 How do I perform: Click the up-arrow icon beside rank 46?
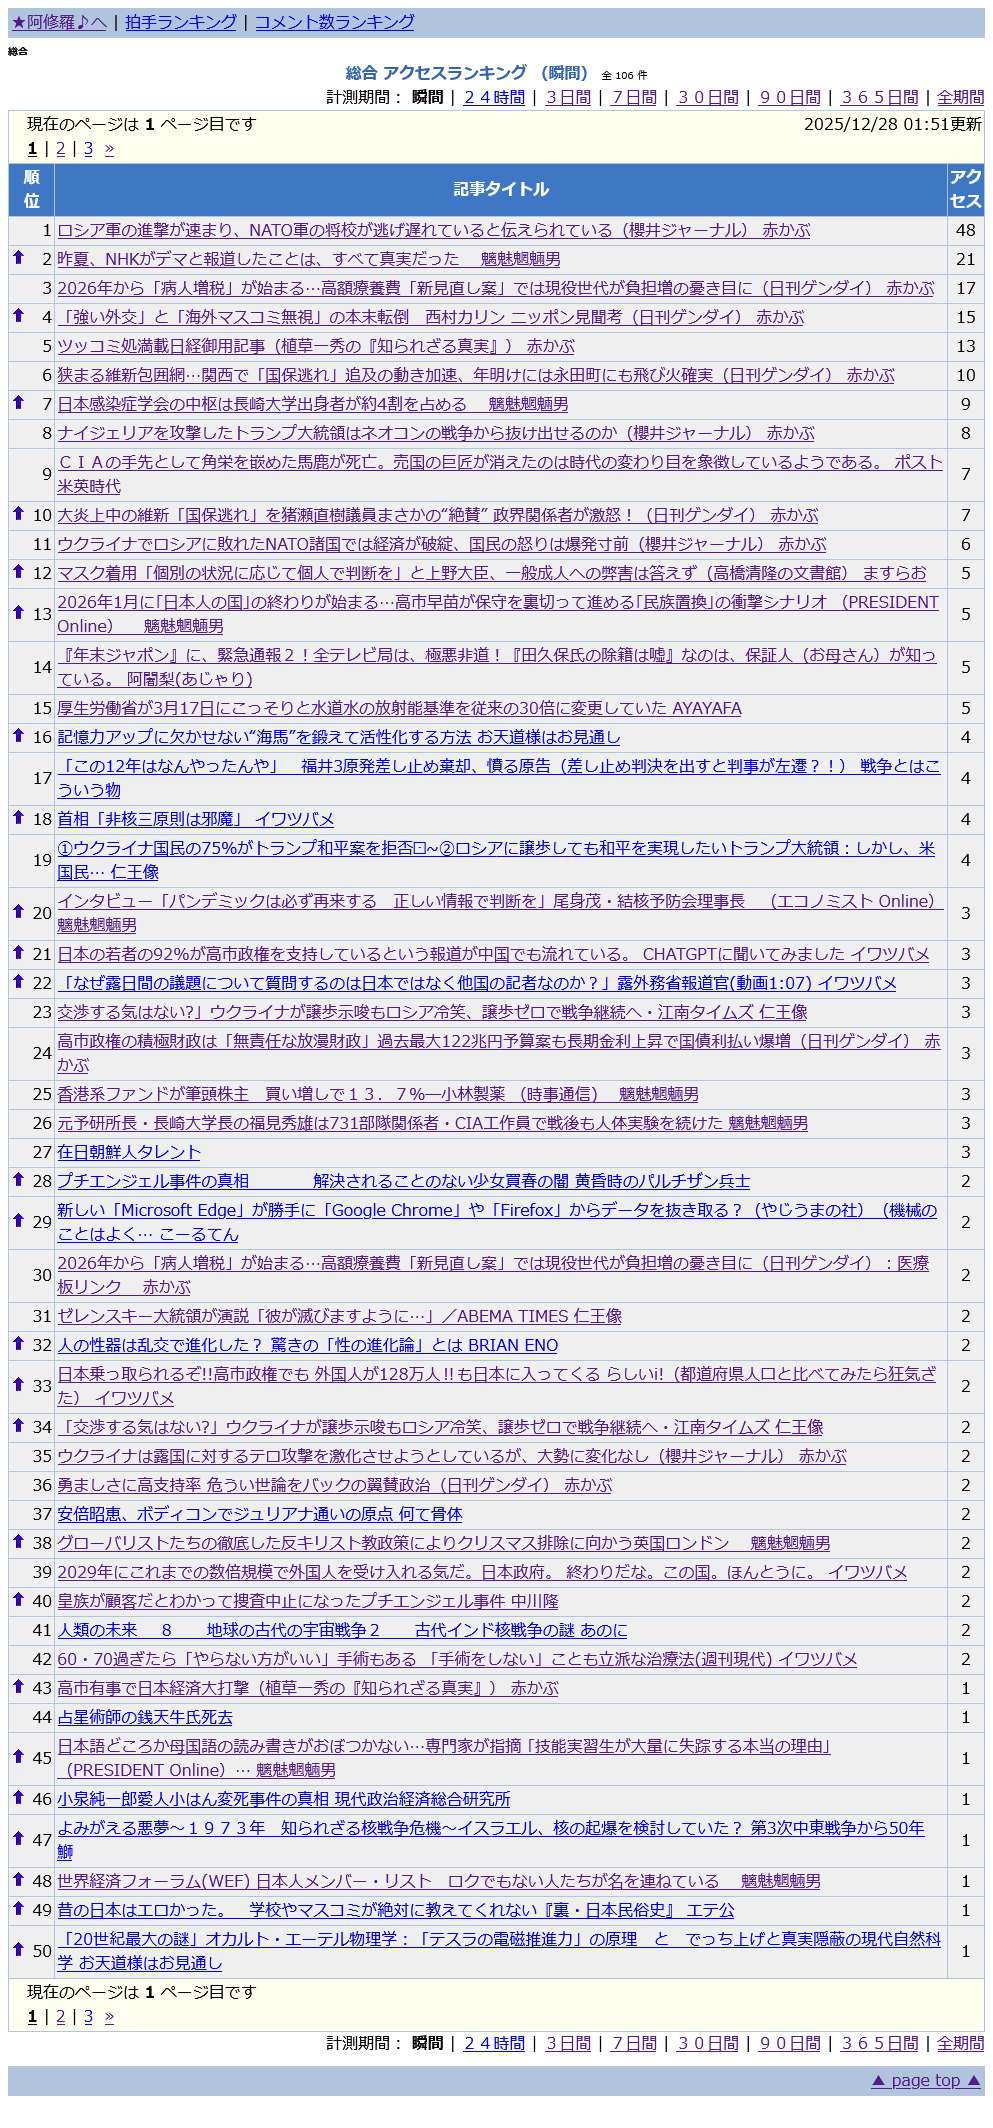(18, 1798)
